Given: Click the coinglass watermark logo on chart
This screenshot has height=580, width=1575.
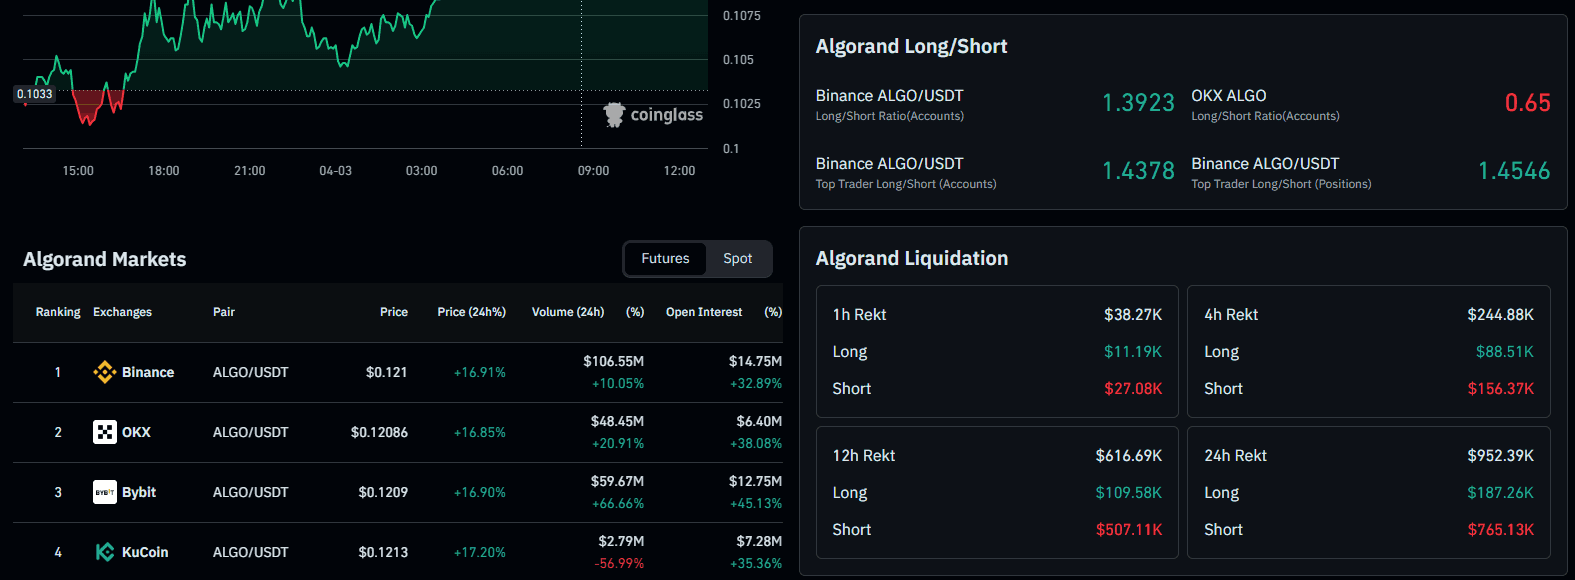Looking at the screenshot, I should (x=654, y=115).
